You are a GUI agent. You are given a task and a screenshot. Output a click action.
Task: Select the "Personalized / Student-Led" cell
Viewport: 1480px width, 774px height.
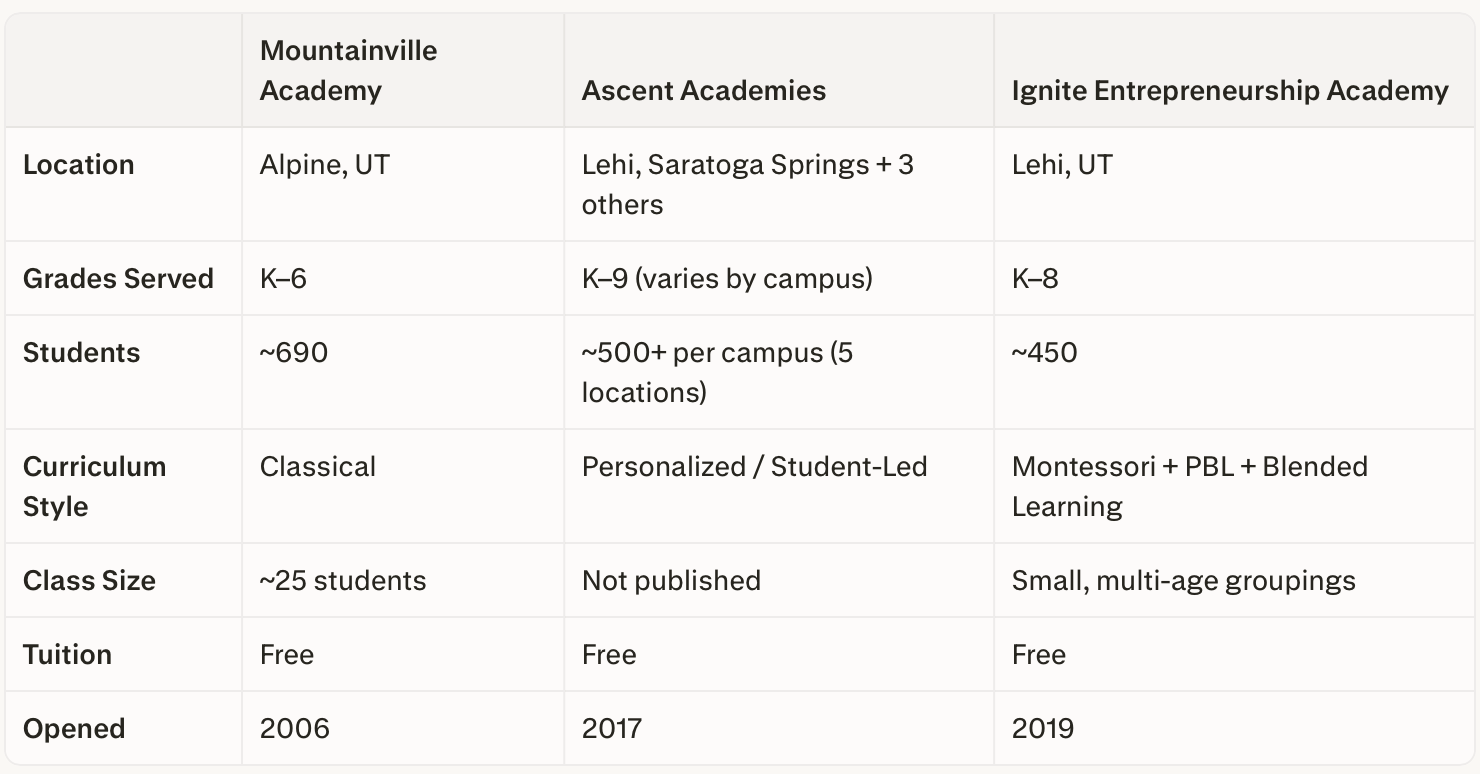pos(754,466)
